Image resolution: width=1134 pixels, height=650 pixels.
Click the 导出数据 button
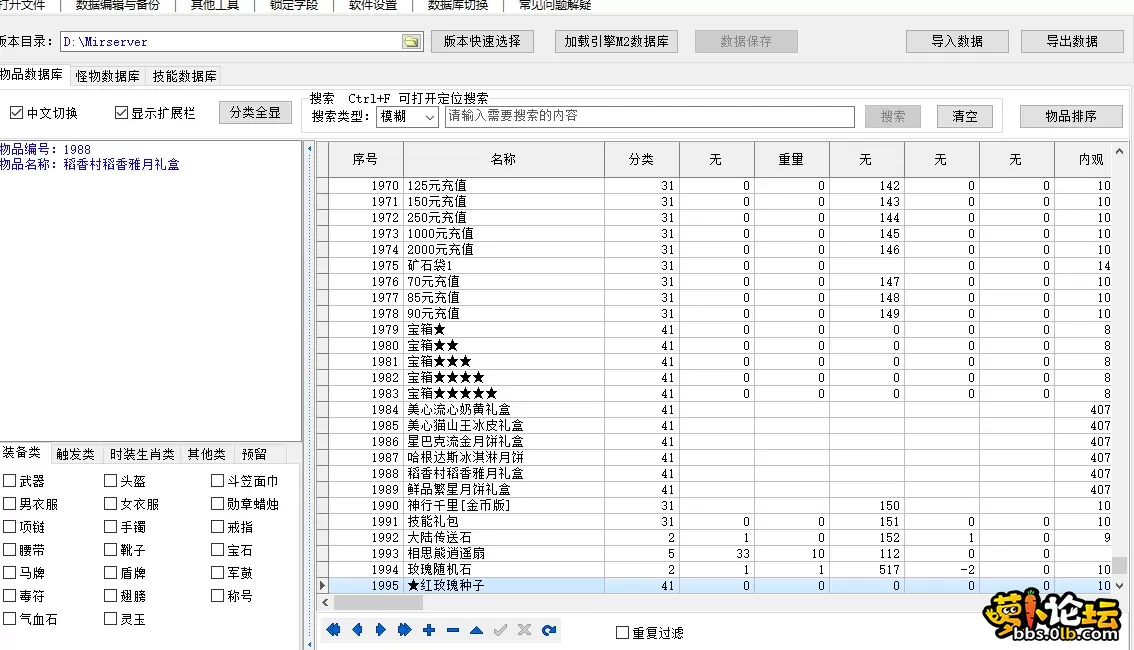click(x=1072, y=41)
